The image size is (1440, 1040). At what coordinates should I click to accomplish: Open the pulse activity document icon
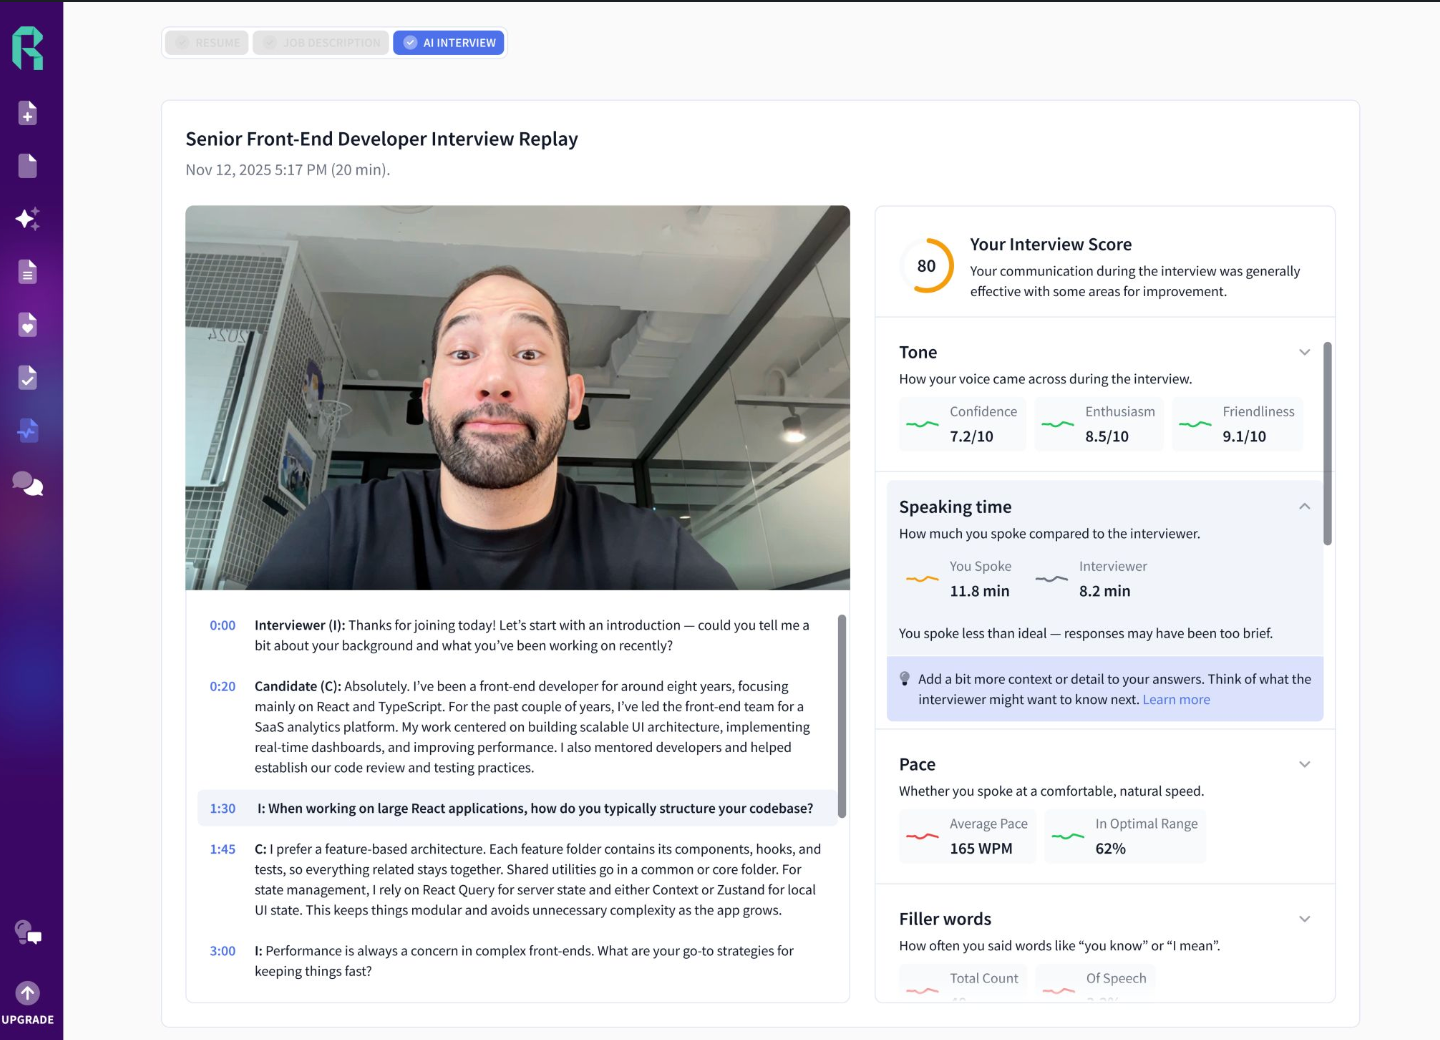[x=28, y=431]
